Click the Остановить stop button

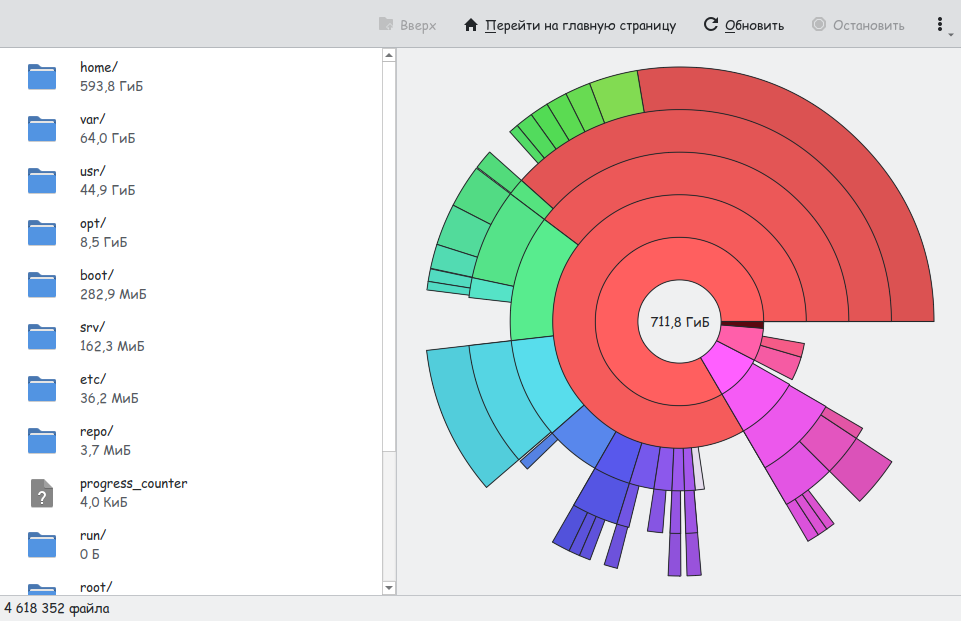(x=858, y=25)
